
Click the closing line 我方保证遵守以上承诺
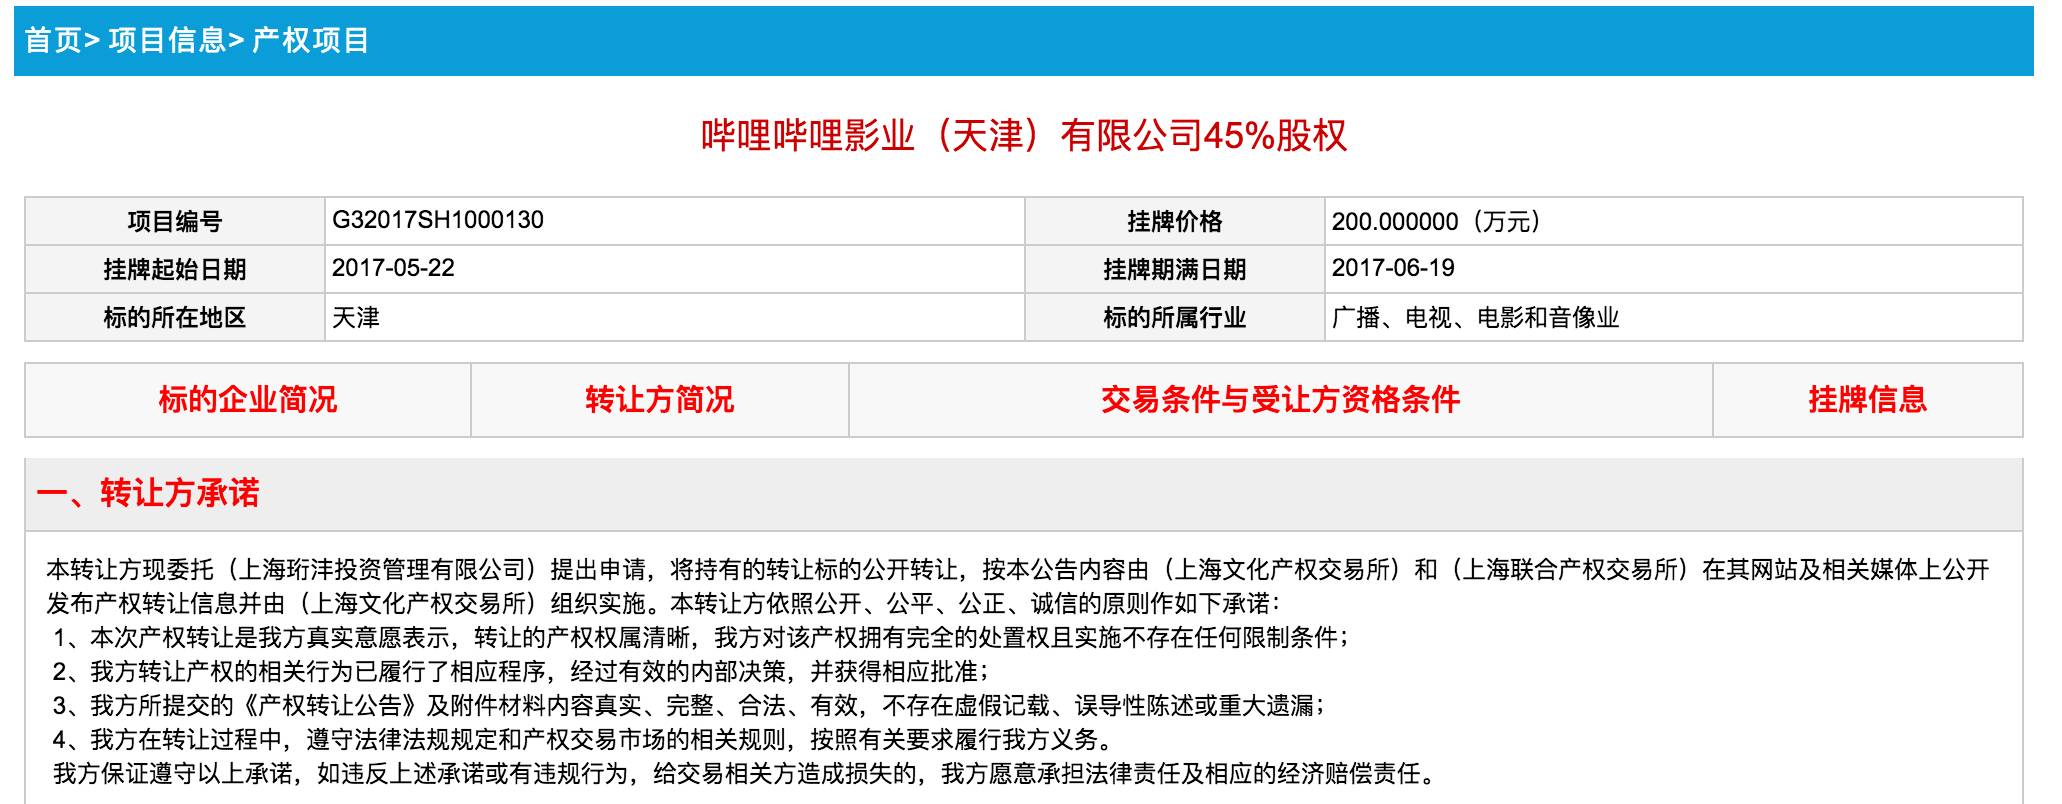(x=747, y=773)
